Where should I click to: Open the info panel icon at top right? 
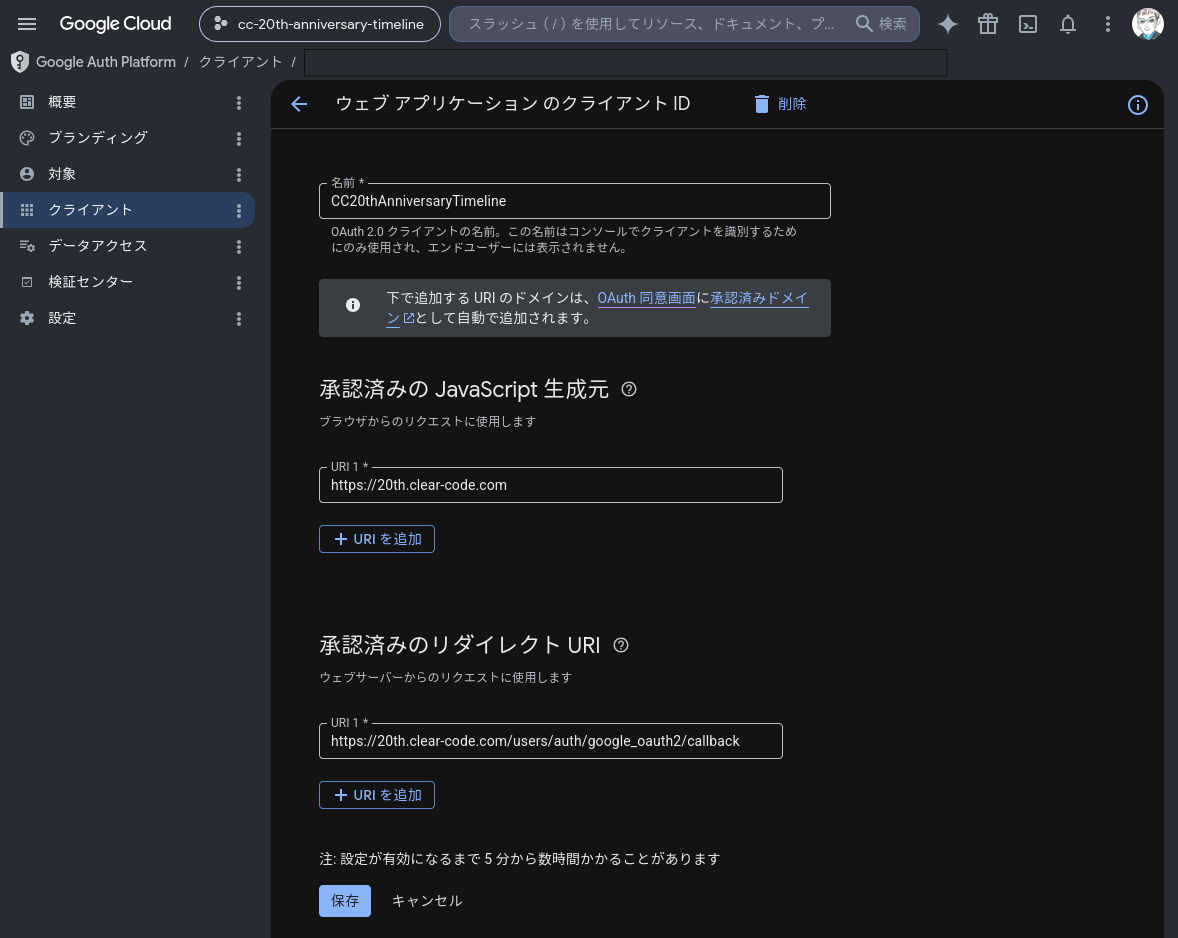(x=1137, y=105)
